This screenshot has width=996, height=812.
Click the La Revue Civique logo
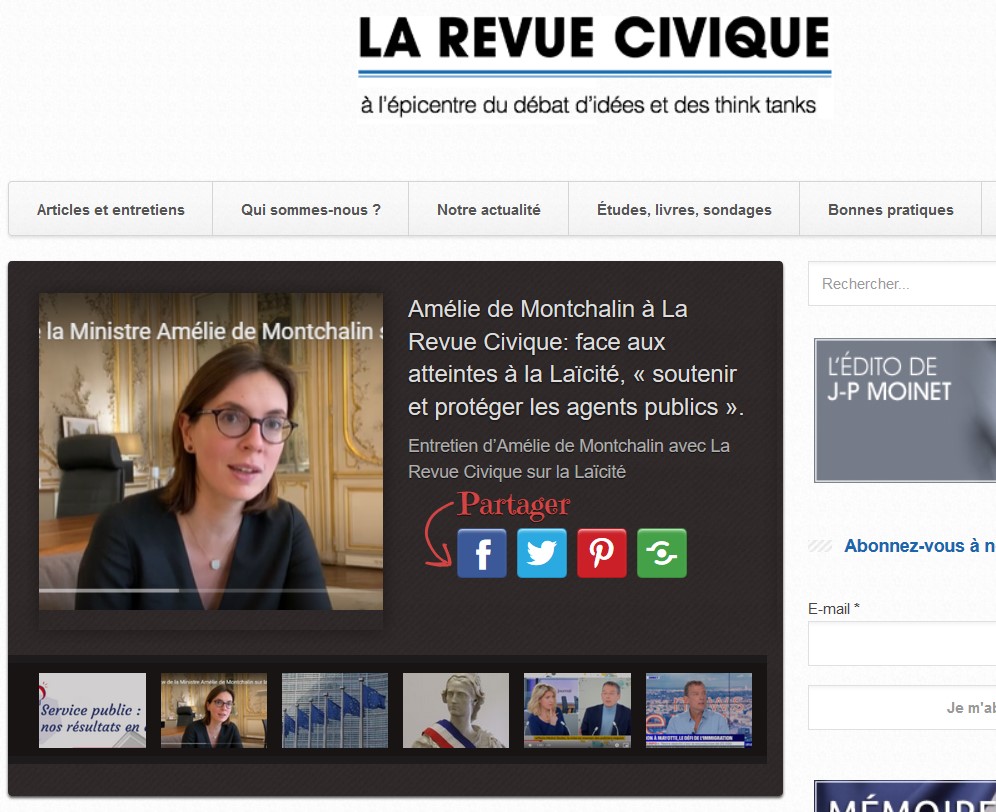click(595, 65)
